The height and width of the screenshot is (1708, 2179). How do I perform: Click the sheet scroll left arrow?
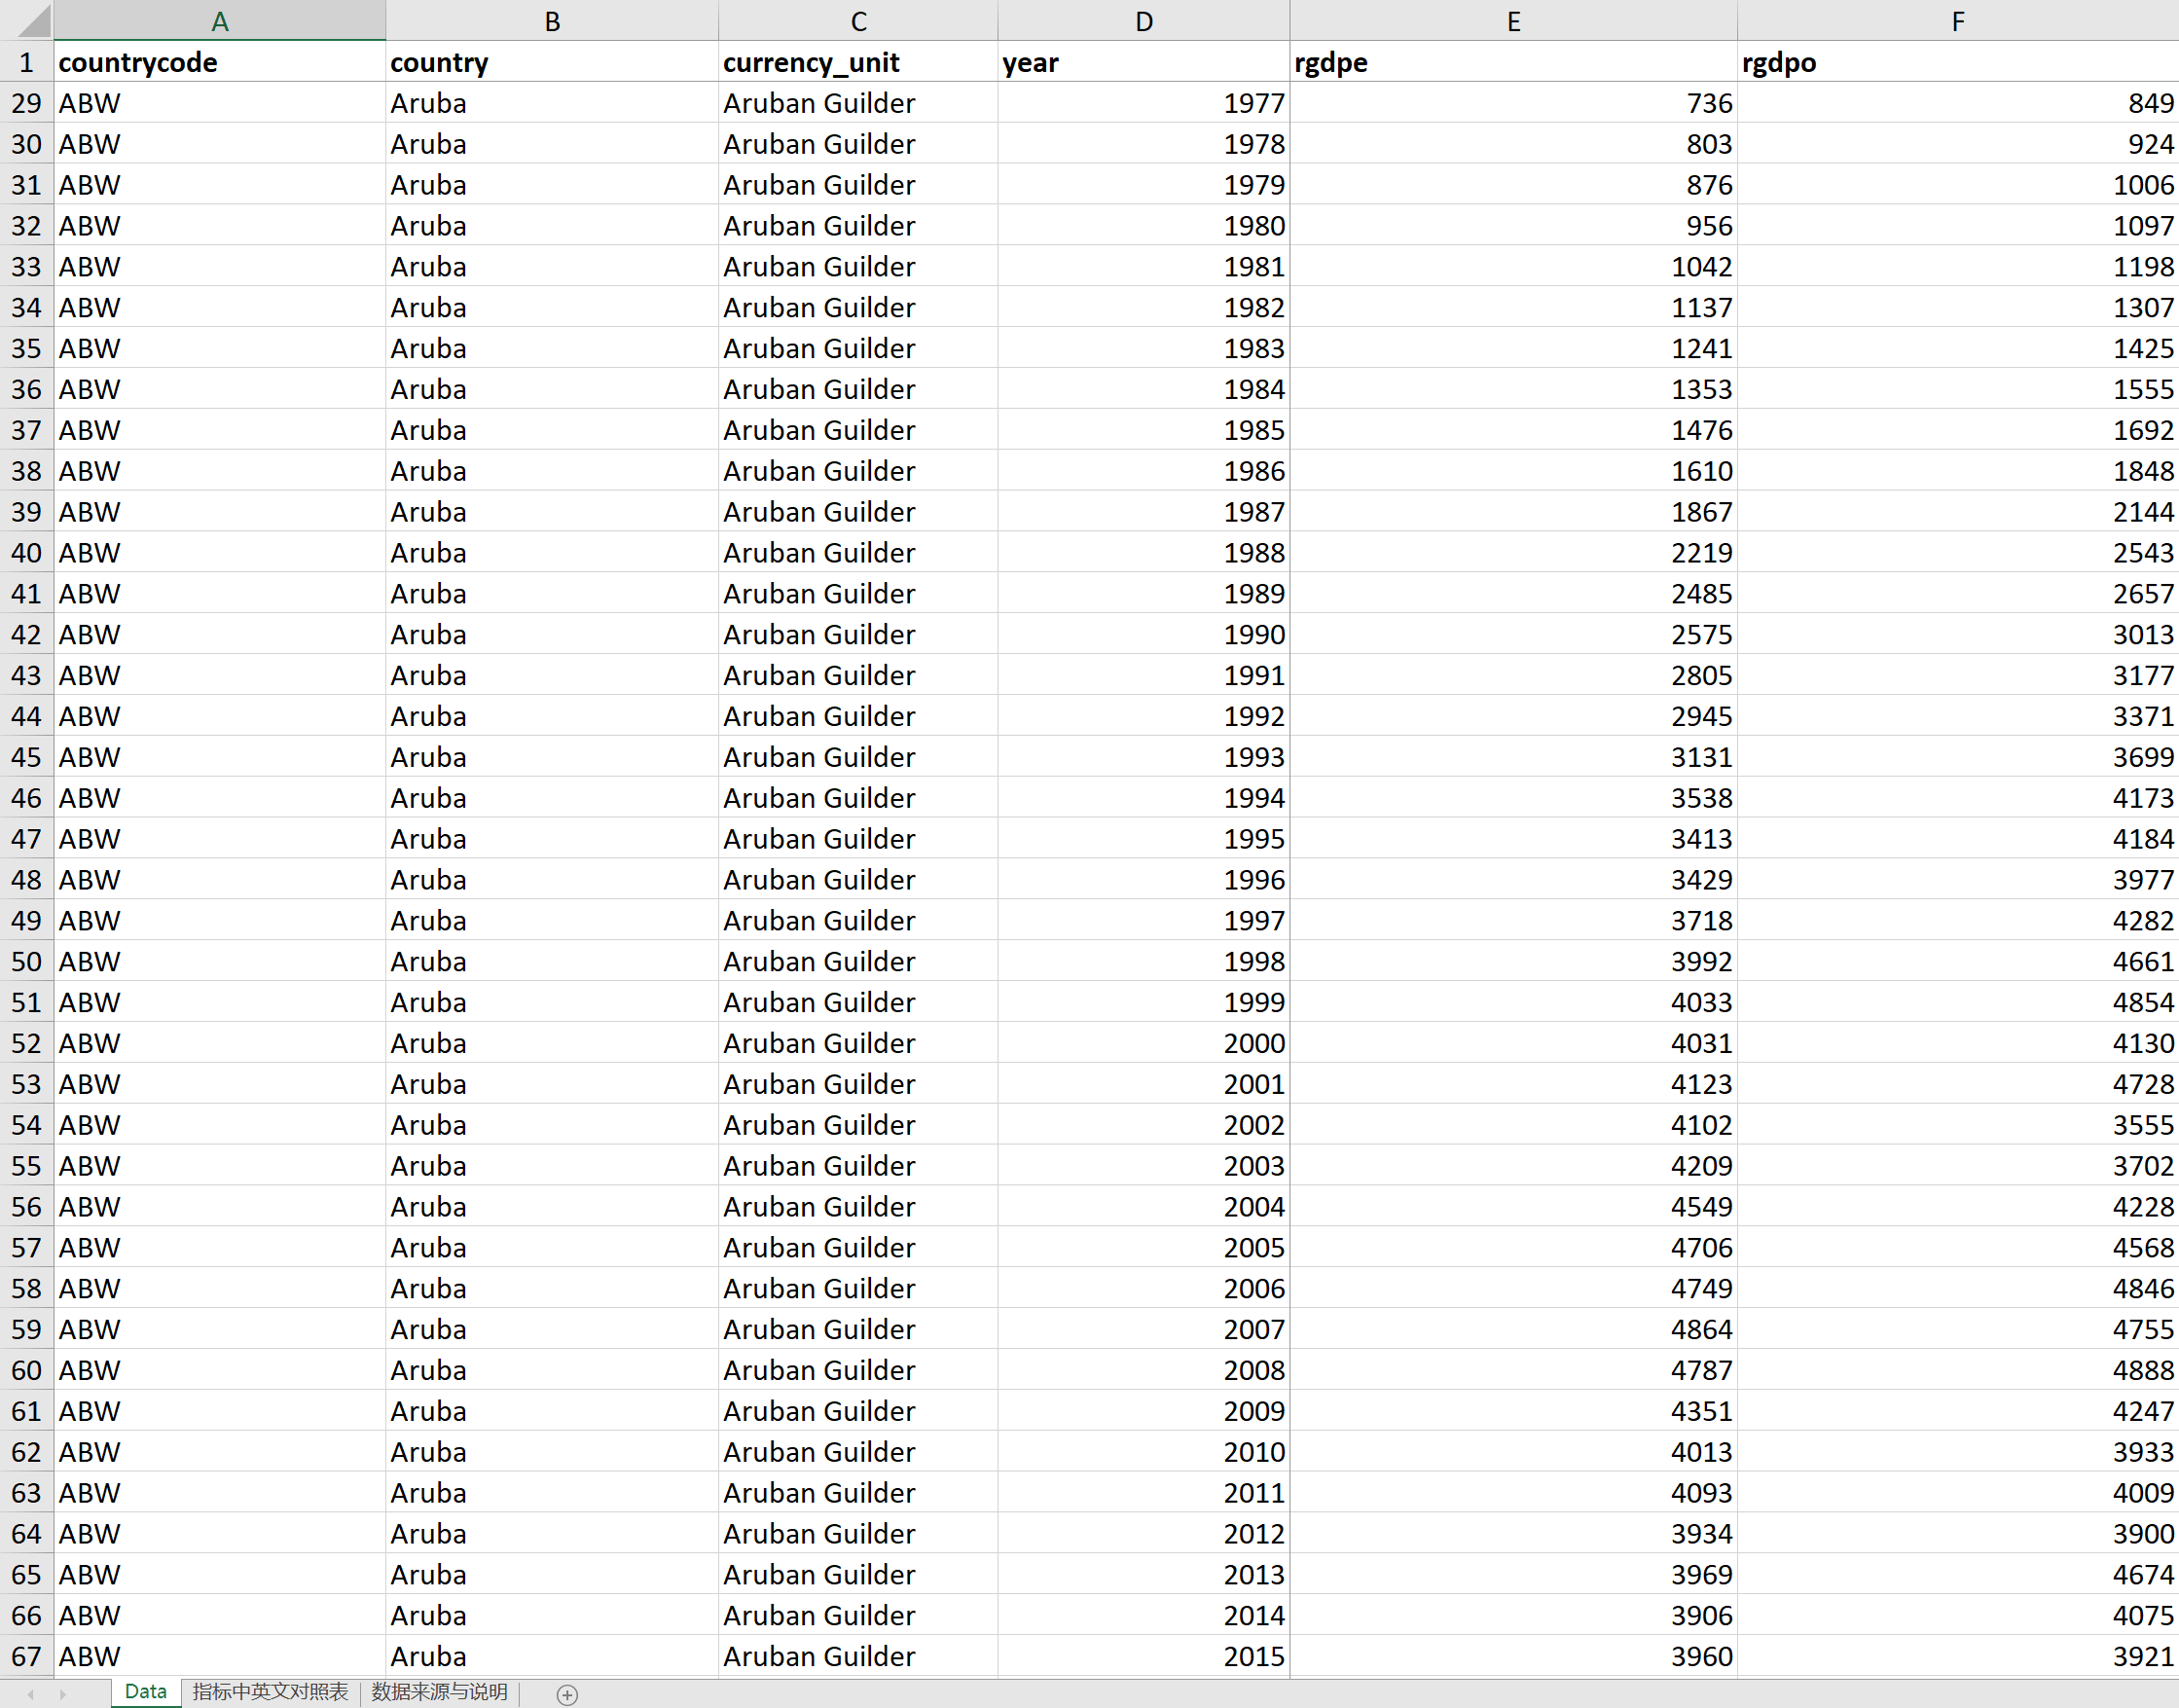click(x=31, y=1694)
